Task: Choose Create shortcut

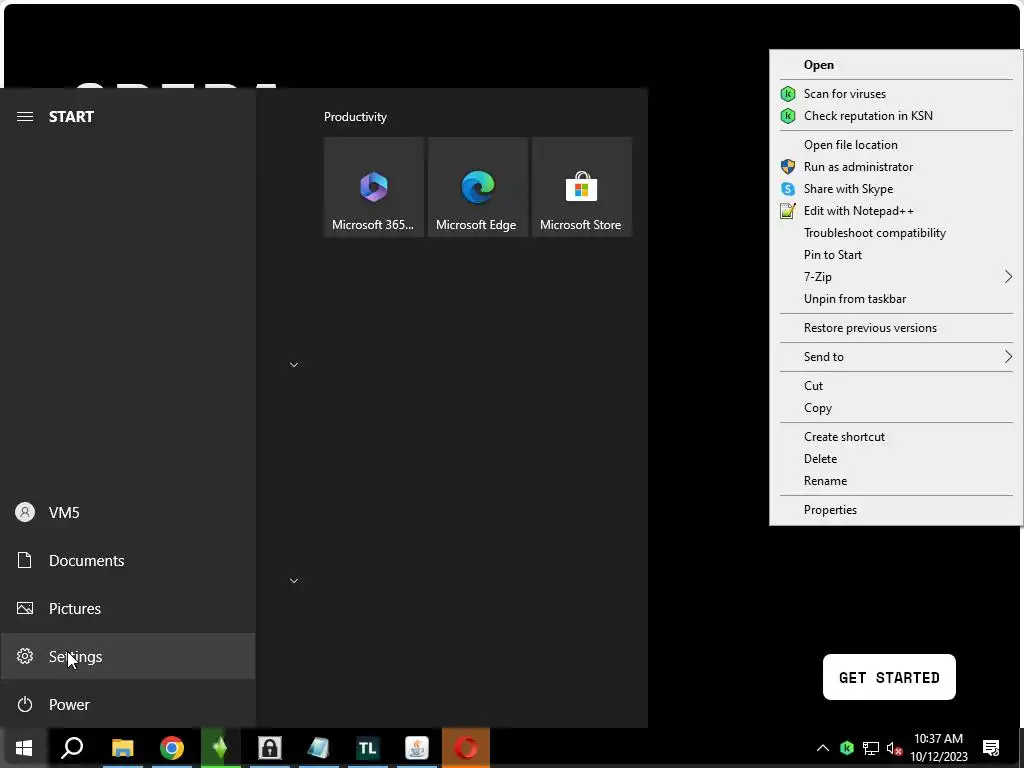Action: coord(896,437)
